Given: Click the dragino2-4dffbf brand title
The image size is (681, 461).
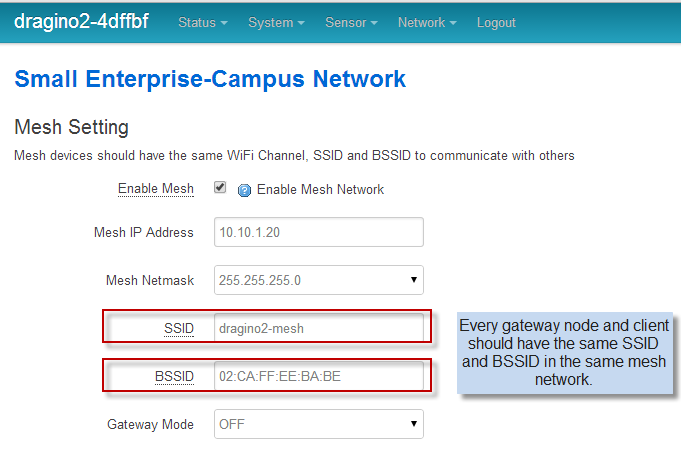Looking at the screenshot, I should [x=81, y=22].
